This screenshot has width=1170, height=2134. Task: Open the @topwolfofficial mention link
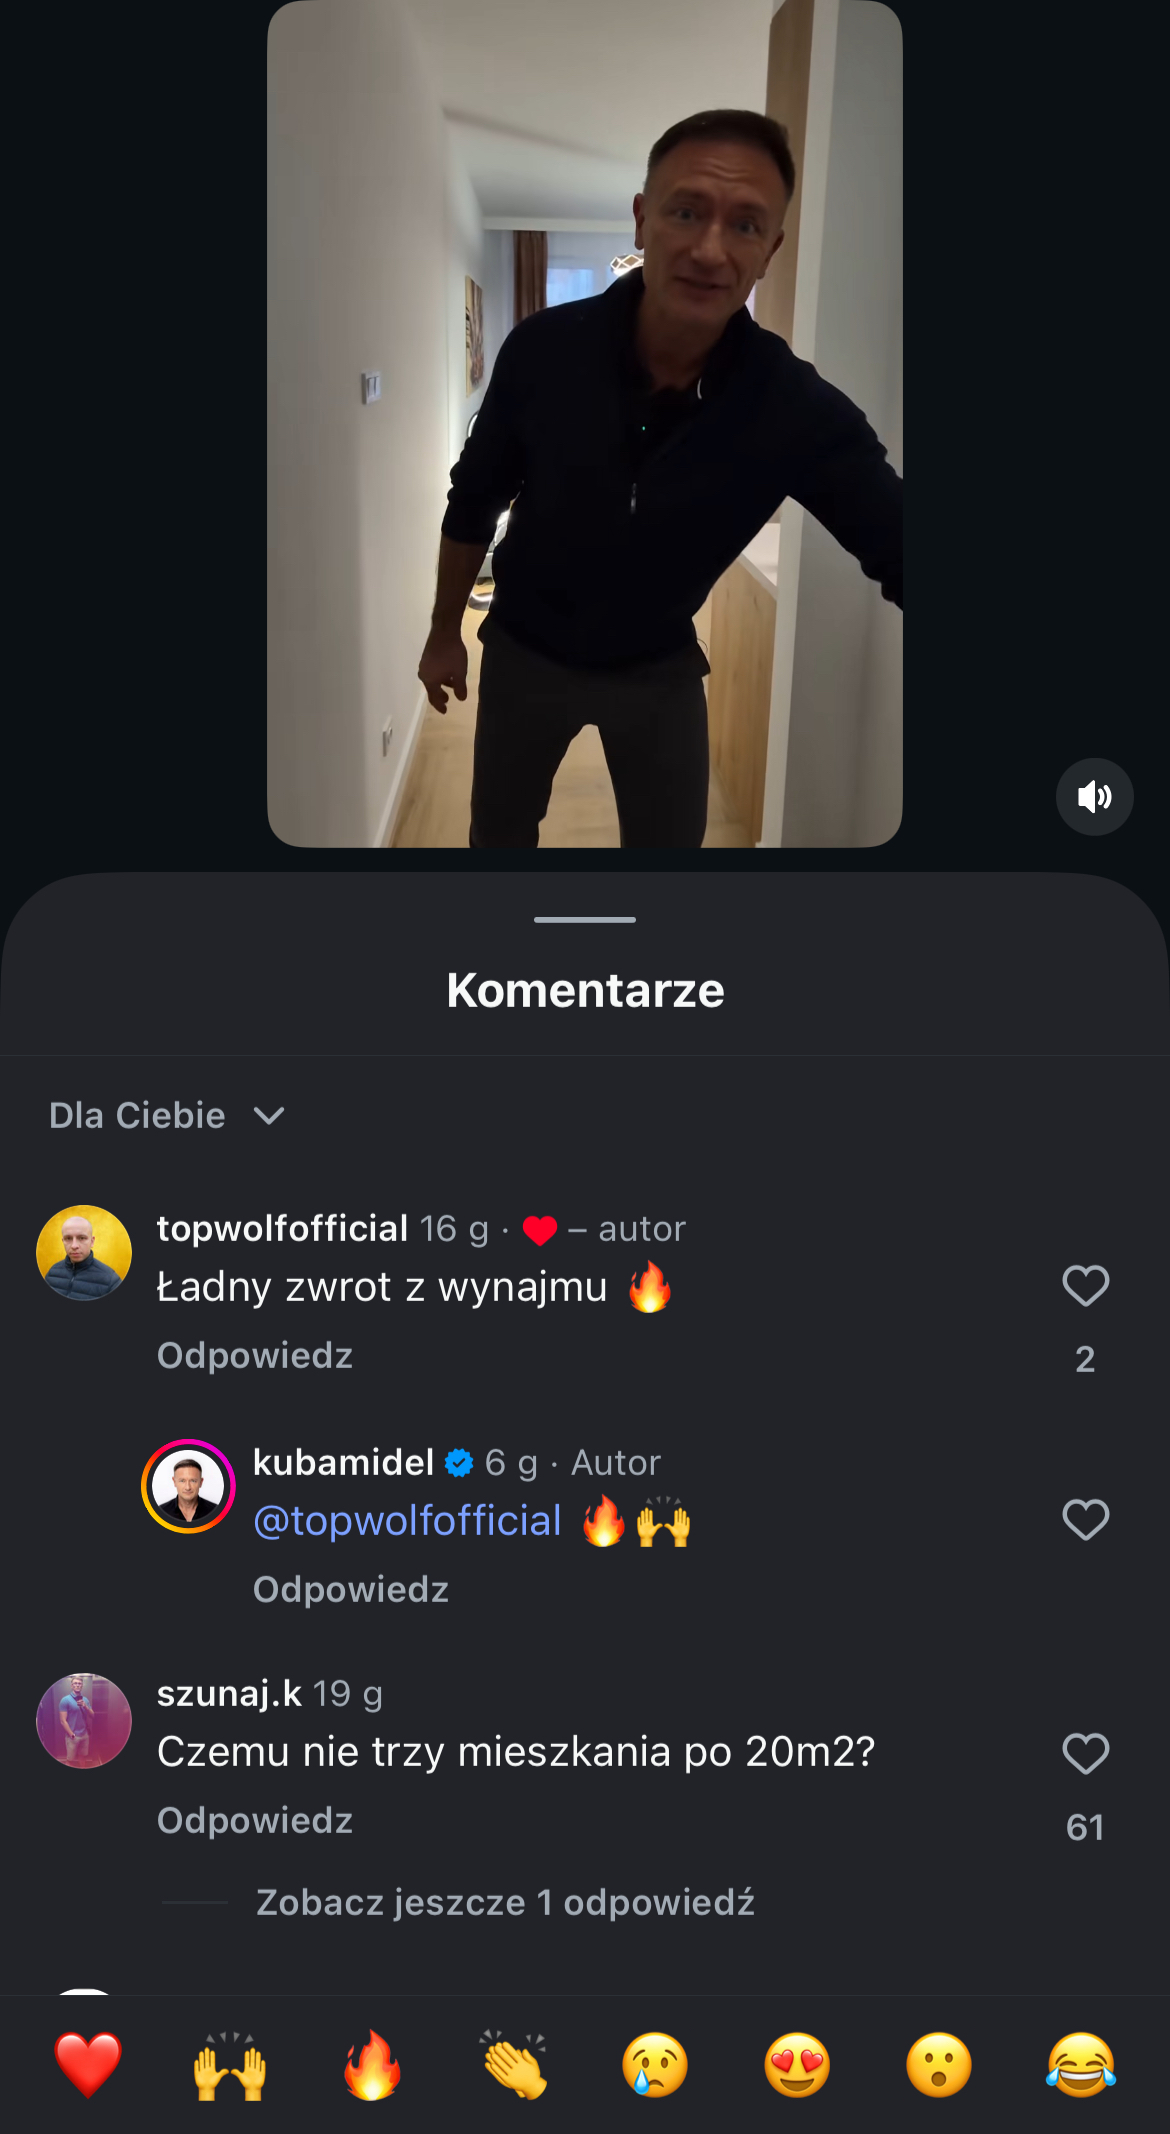coord(407,1521)
